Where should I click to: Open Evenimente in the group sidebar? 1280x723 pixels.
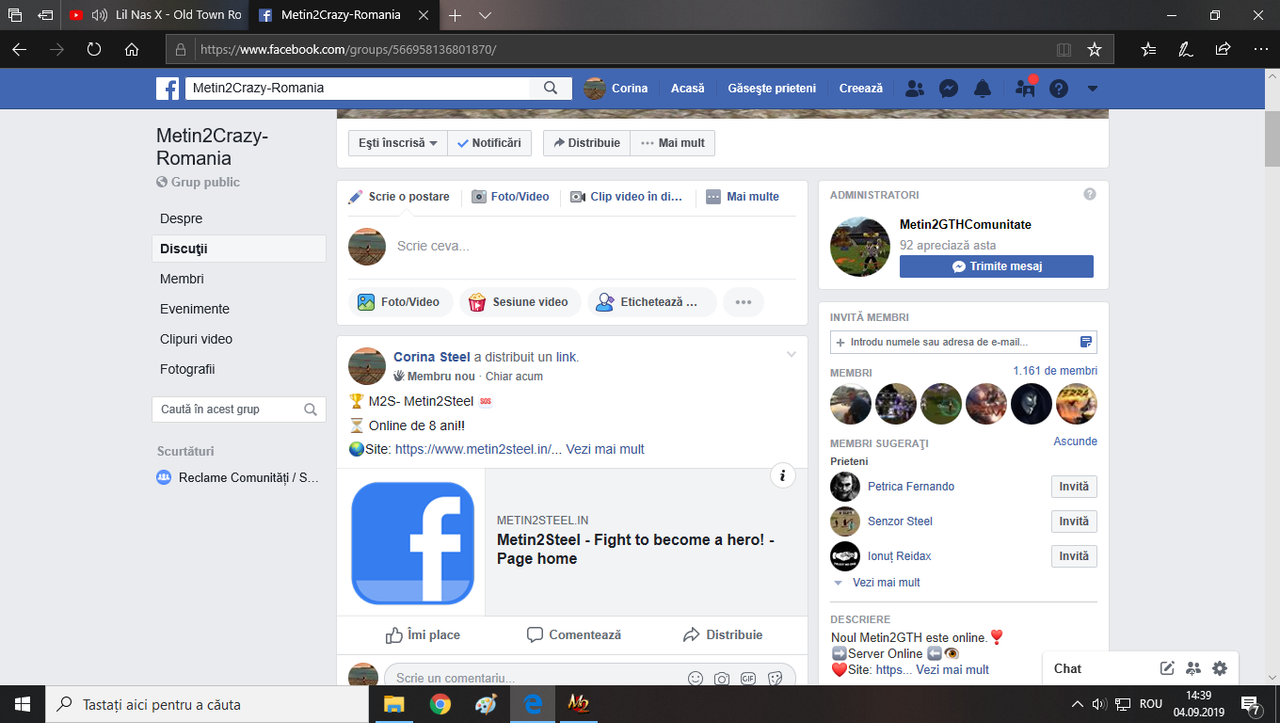coord(195,309)
